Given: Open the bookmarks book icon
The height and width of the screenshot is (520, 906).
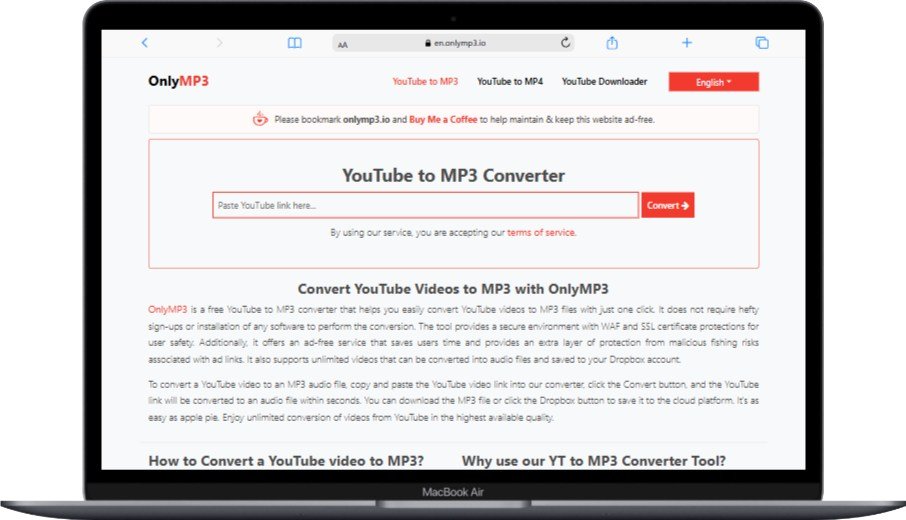Looking at the screenshot, I should 295,43.
